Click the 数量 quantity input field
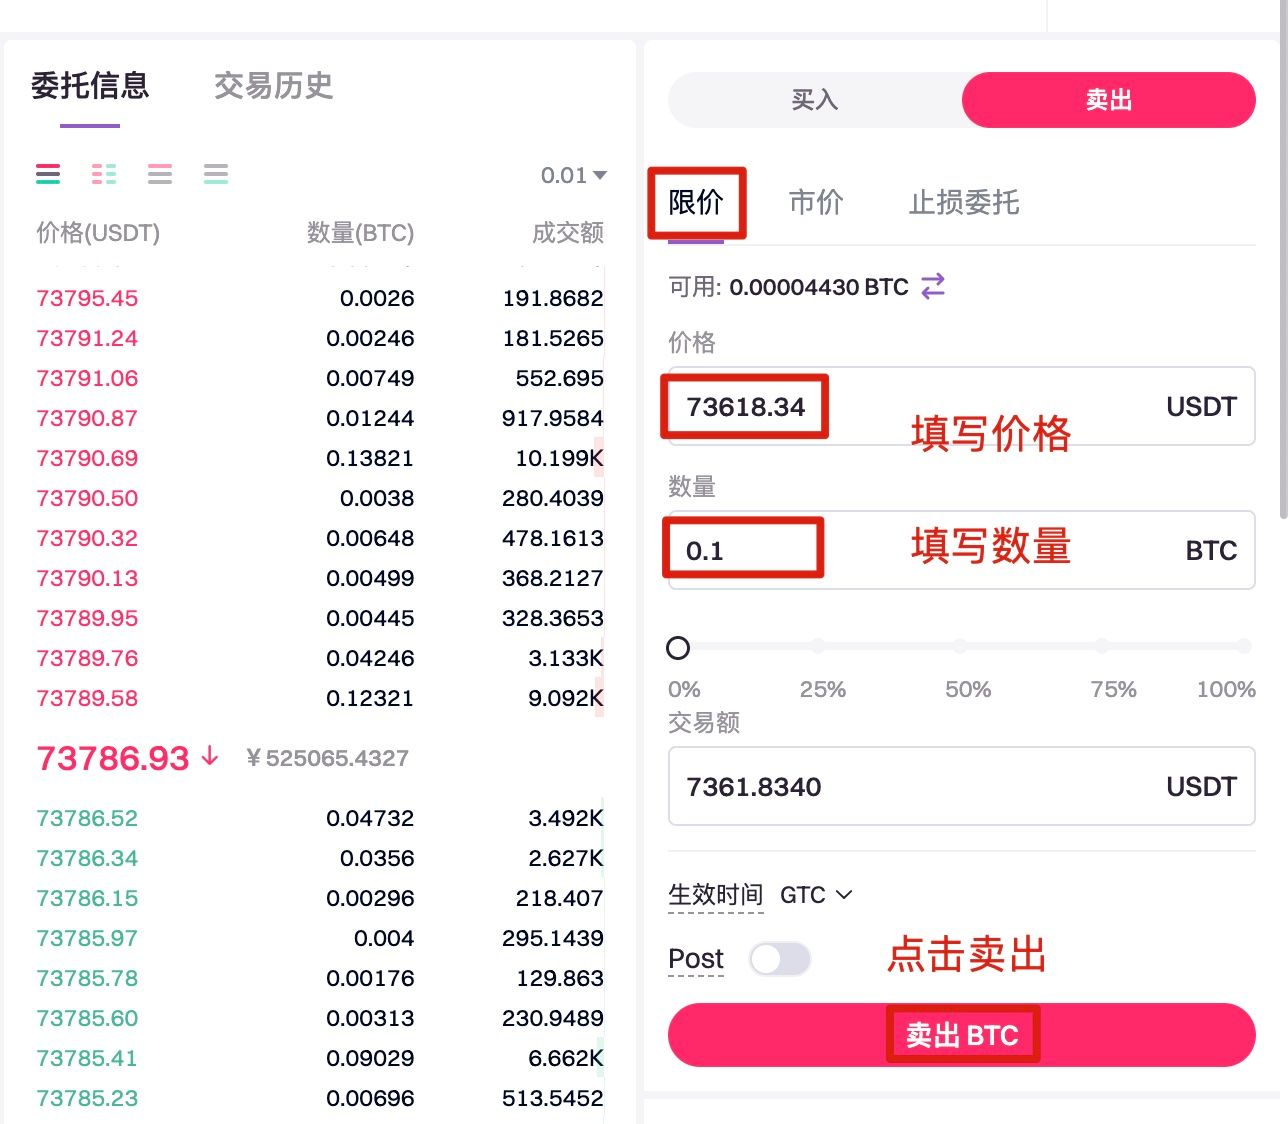The width and height of the screenshot is (1288, 1124). pyautogui.click(x=960, y=550)
